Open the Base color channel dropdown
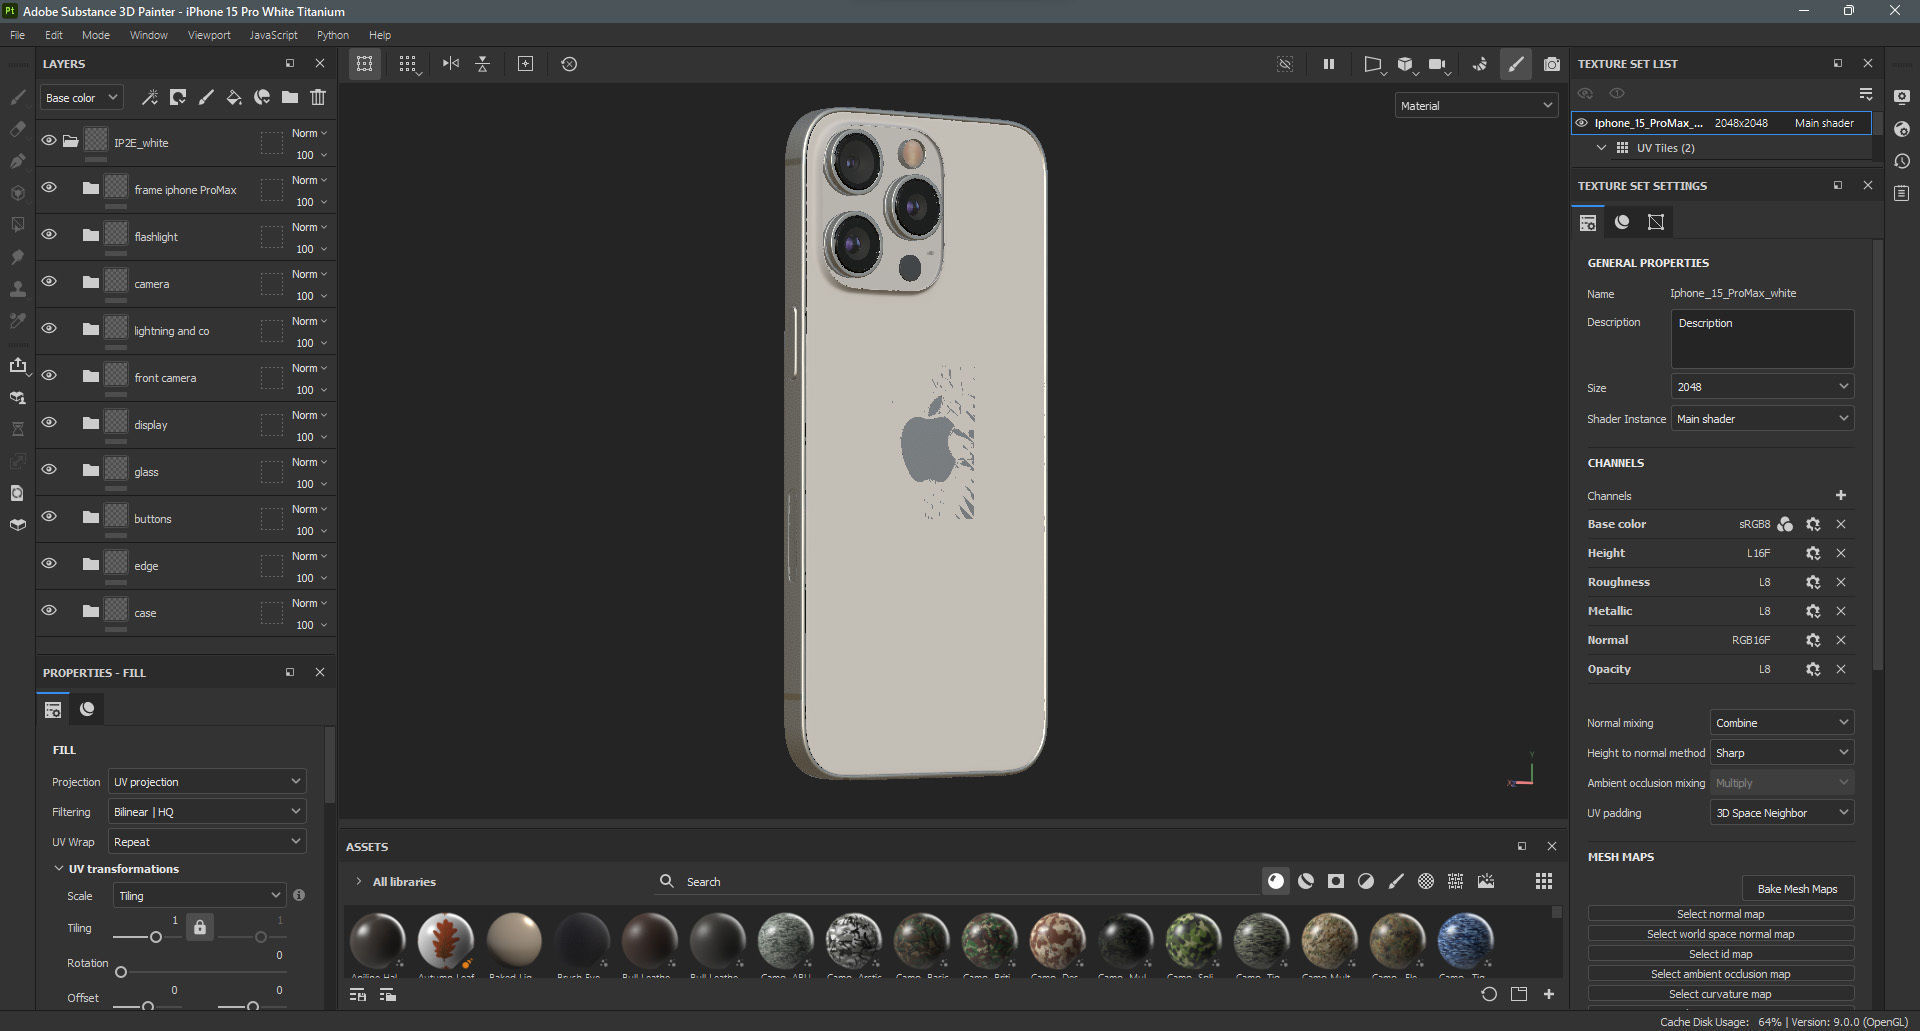This screenshot has height=1031, width=1920. click(82, 98)
